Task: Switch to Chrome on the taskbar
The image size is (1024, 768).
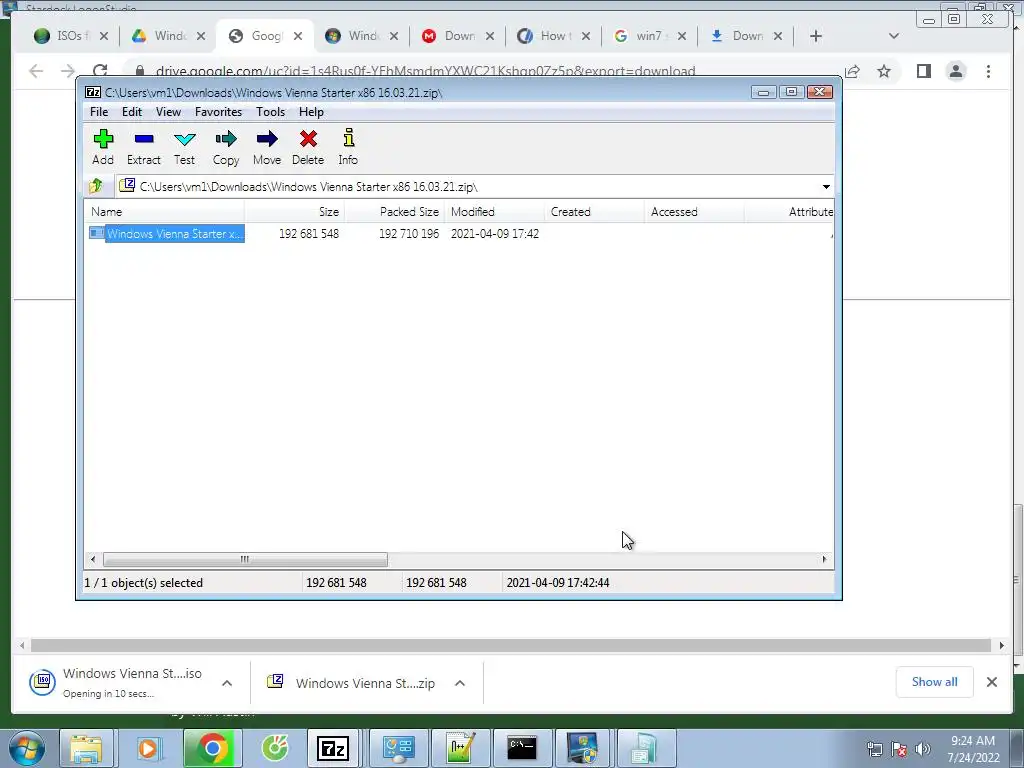Action: pyautogui.click(x=212, y=748)
